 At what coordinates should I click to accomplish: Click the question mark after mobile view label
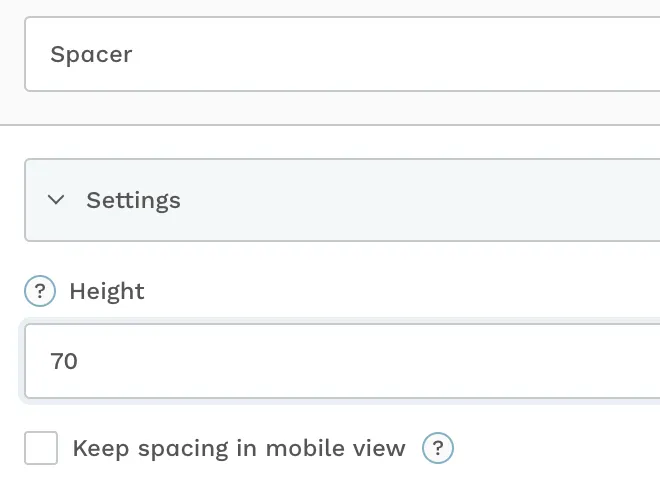[x=438, y=448]
